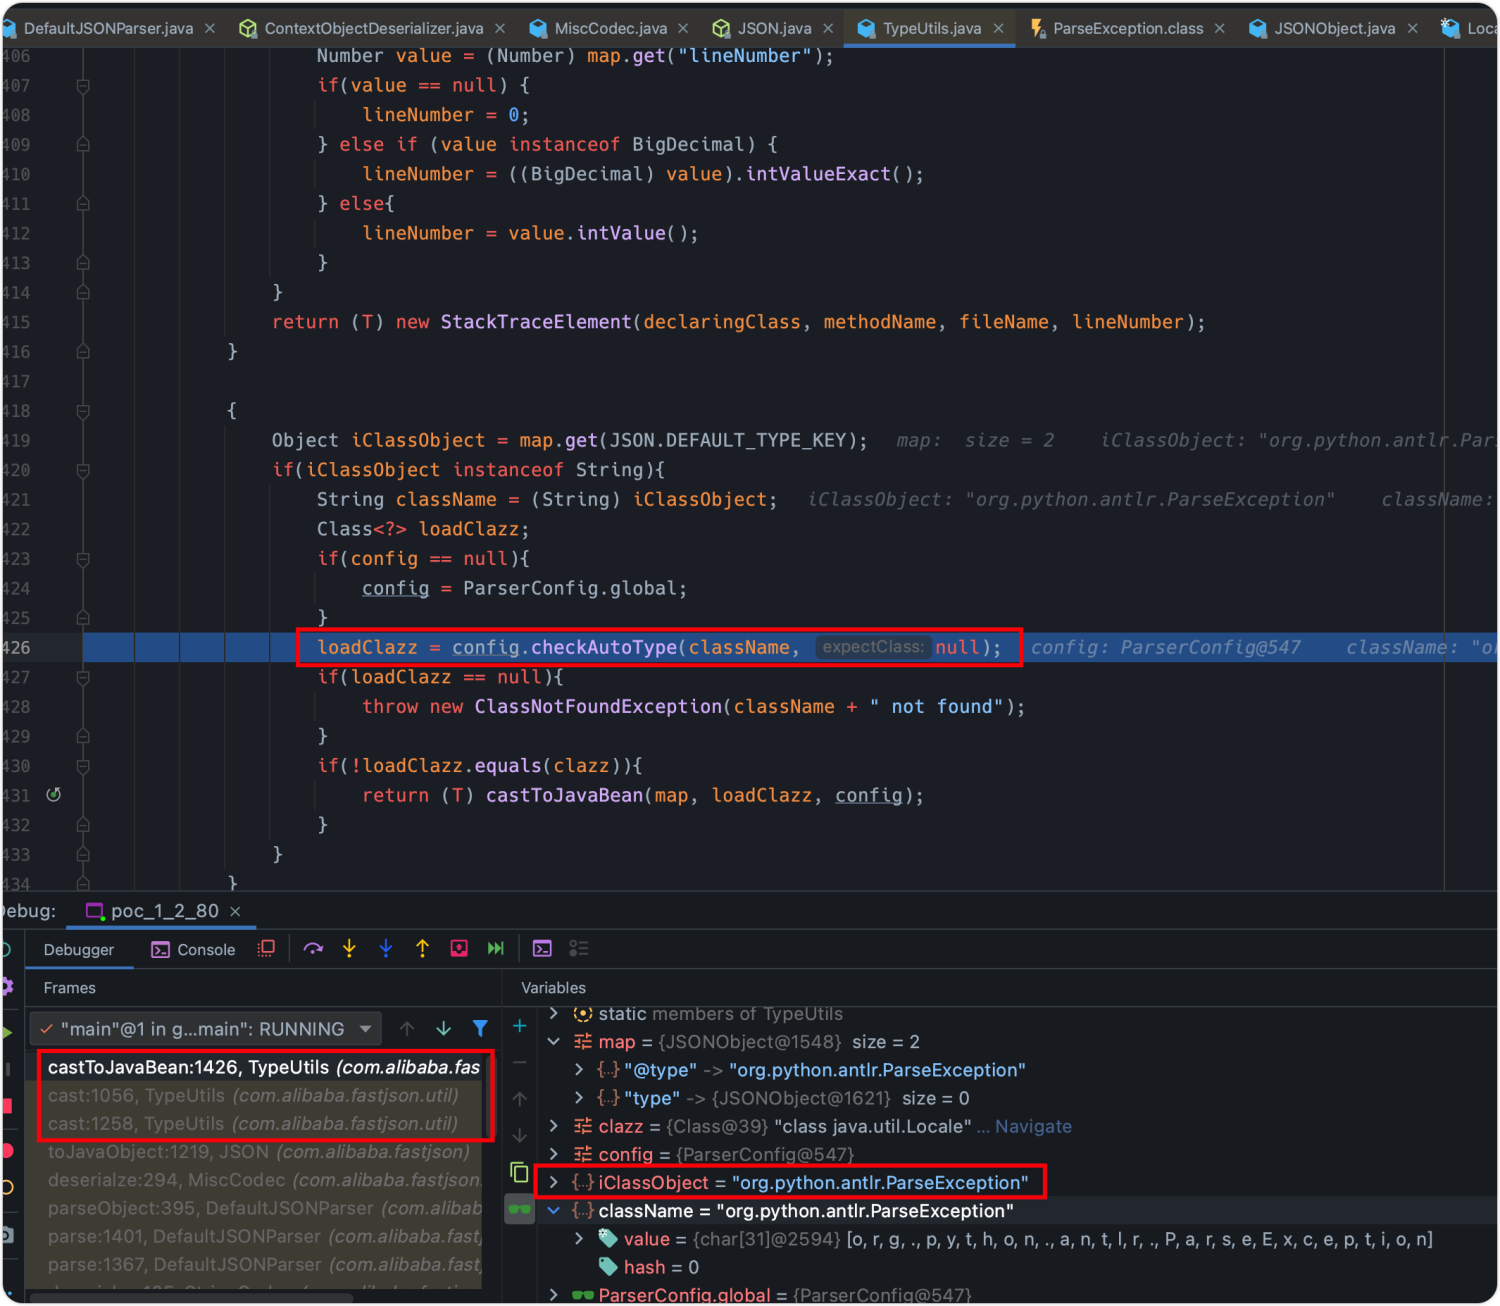This screenshot has height=1306, width=1500.
Task: Click the remove watch minus icon
Action: (520, 1062)
